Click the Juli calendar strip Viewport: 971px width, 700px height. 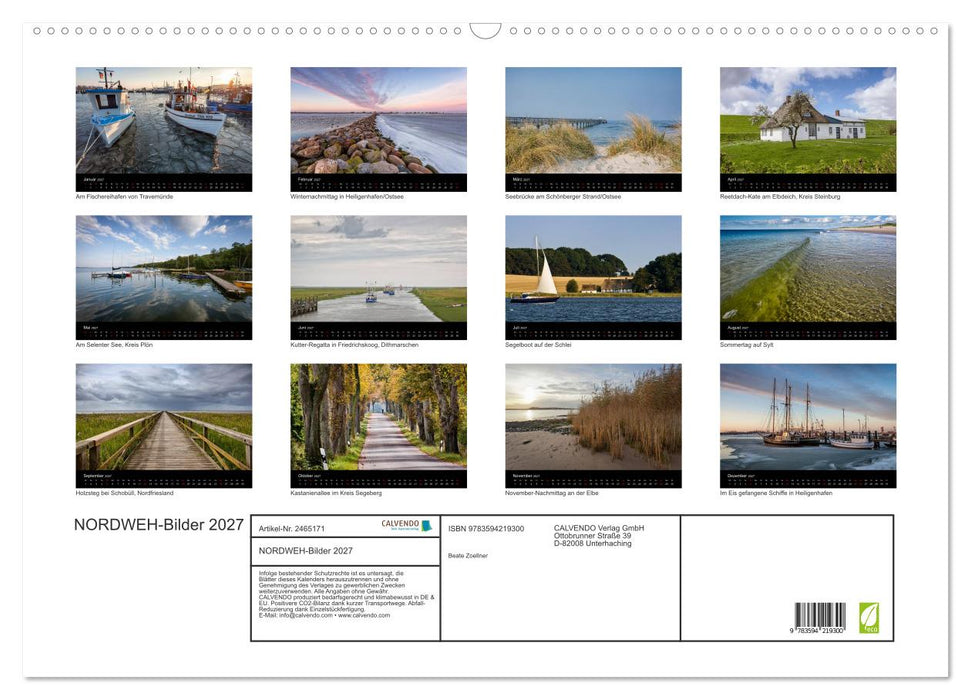pos(593,331)
